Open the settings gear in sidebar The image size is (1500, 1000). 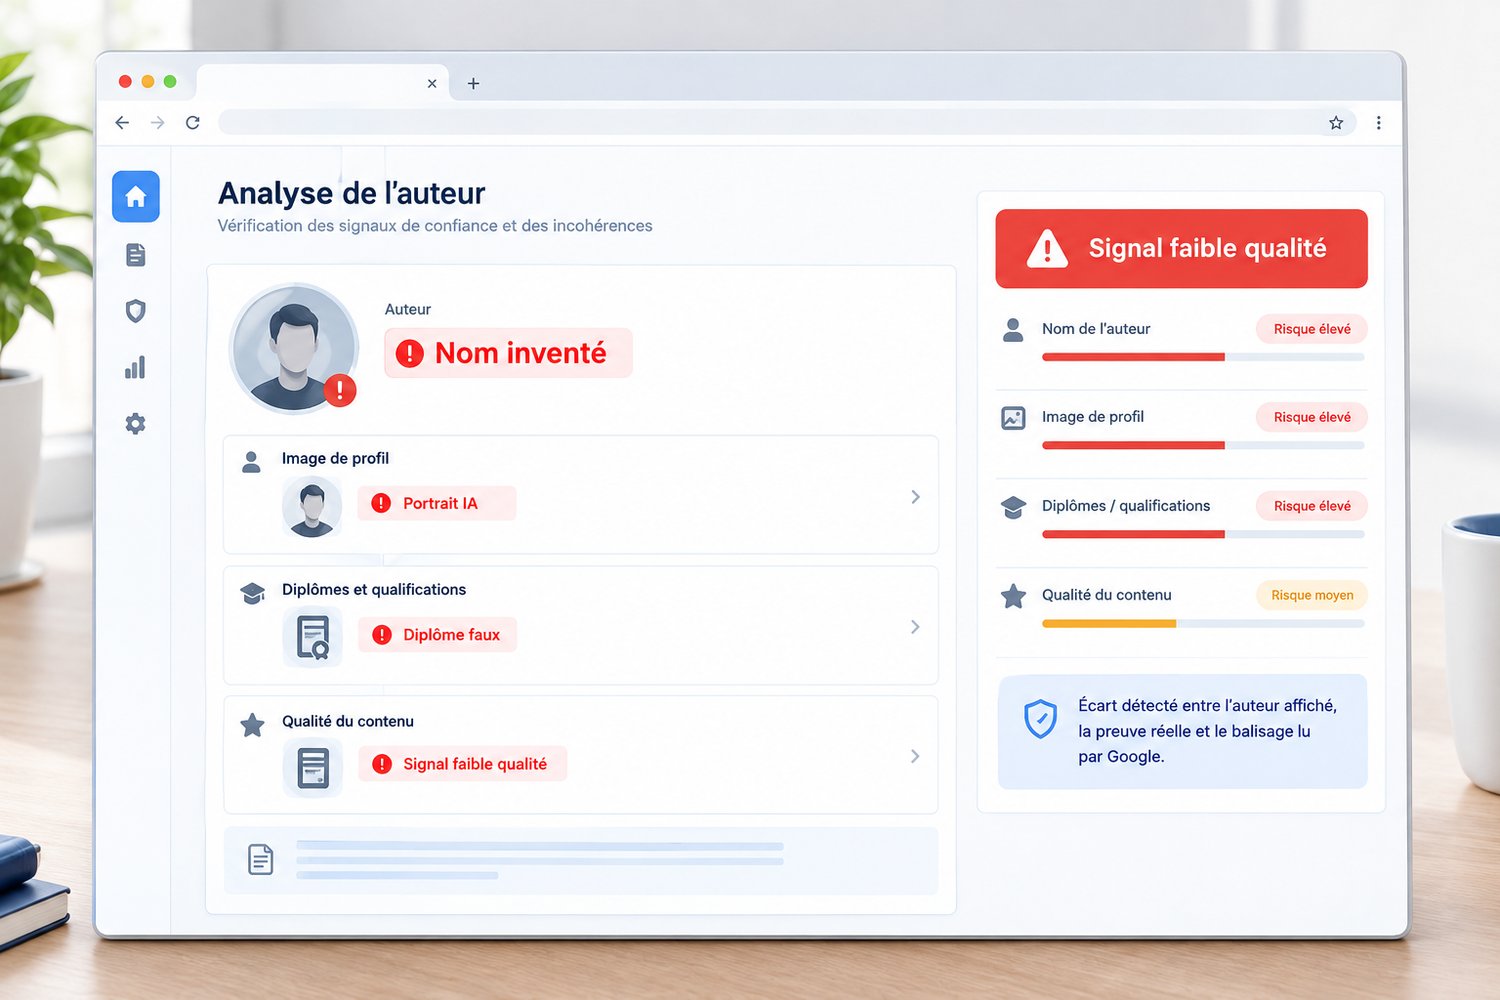[x=136, y=424]
